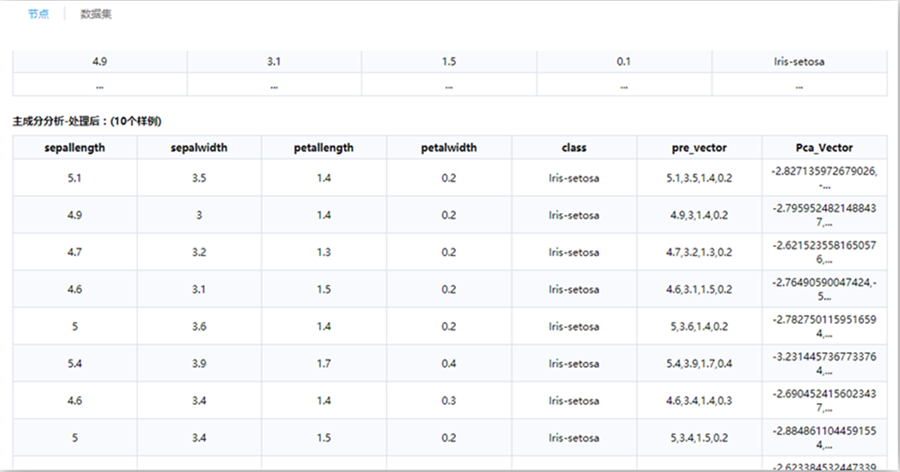
Task: Click the sepallength column header
Action: [75, 148]
